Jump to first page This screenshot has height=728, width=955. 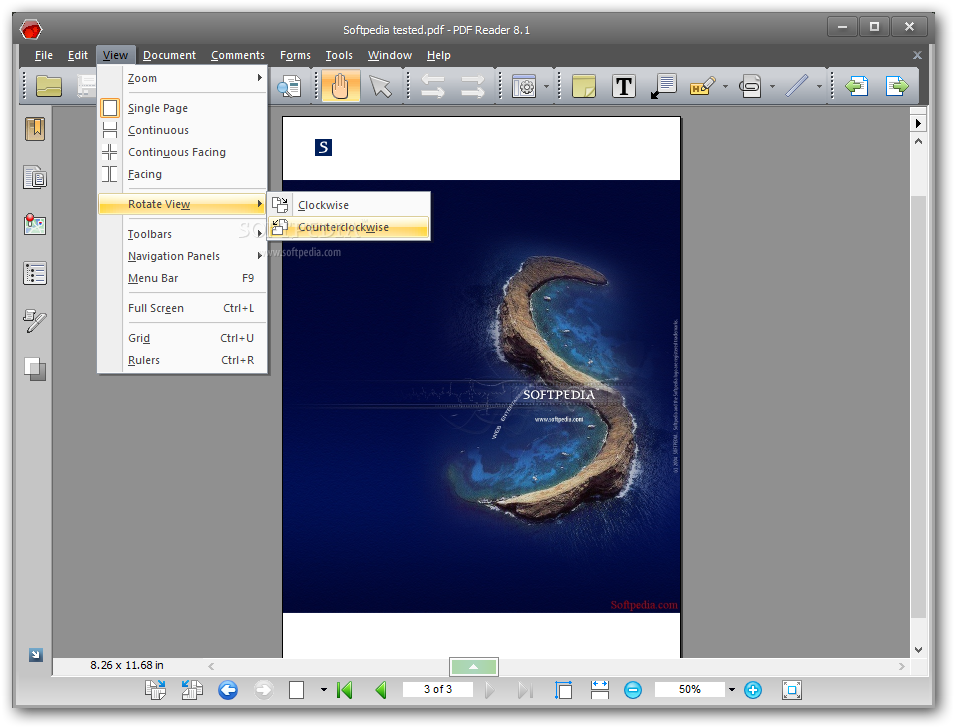click(x=344, y=690)
